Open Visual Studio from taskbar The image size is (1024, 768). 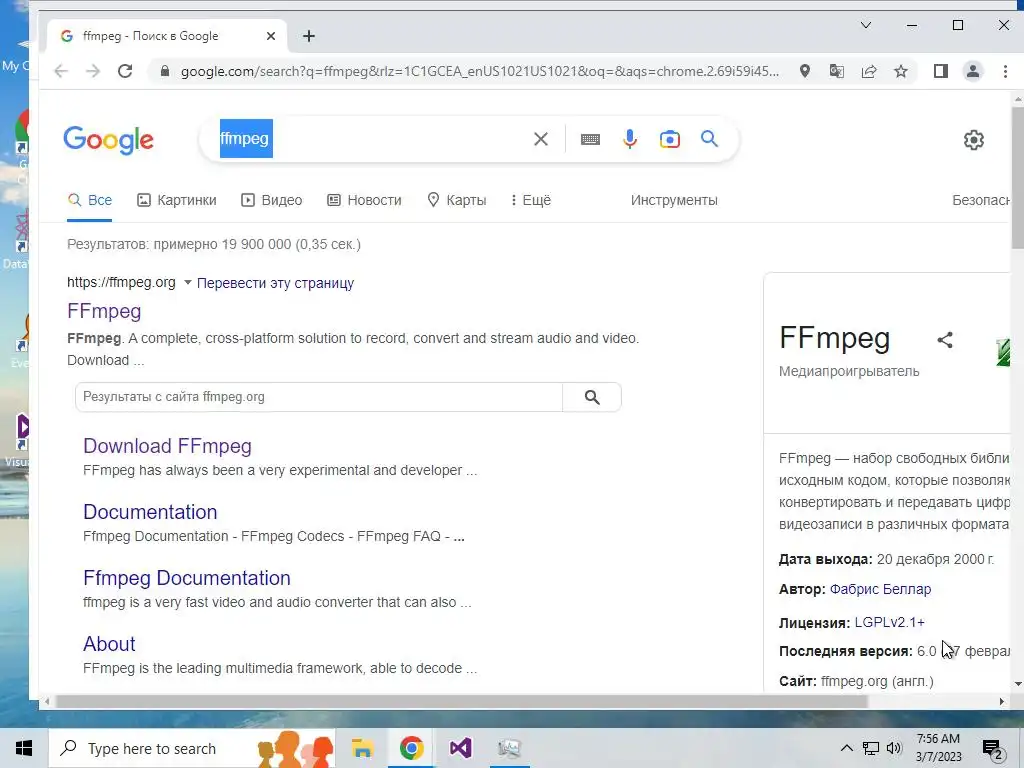[460, 748]
